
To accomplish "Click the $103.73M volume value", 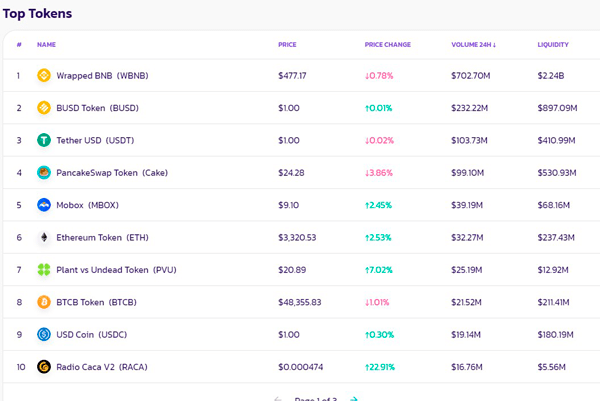I will click(469, 140).
